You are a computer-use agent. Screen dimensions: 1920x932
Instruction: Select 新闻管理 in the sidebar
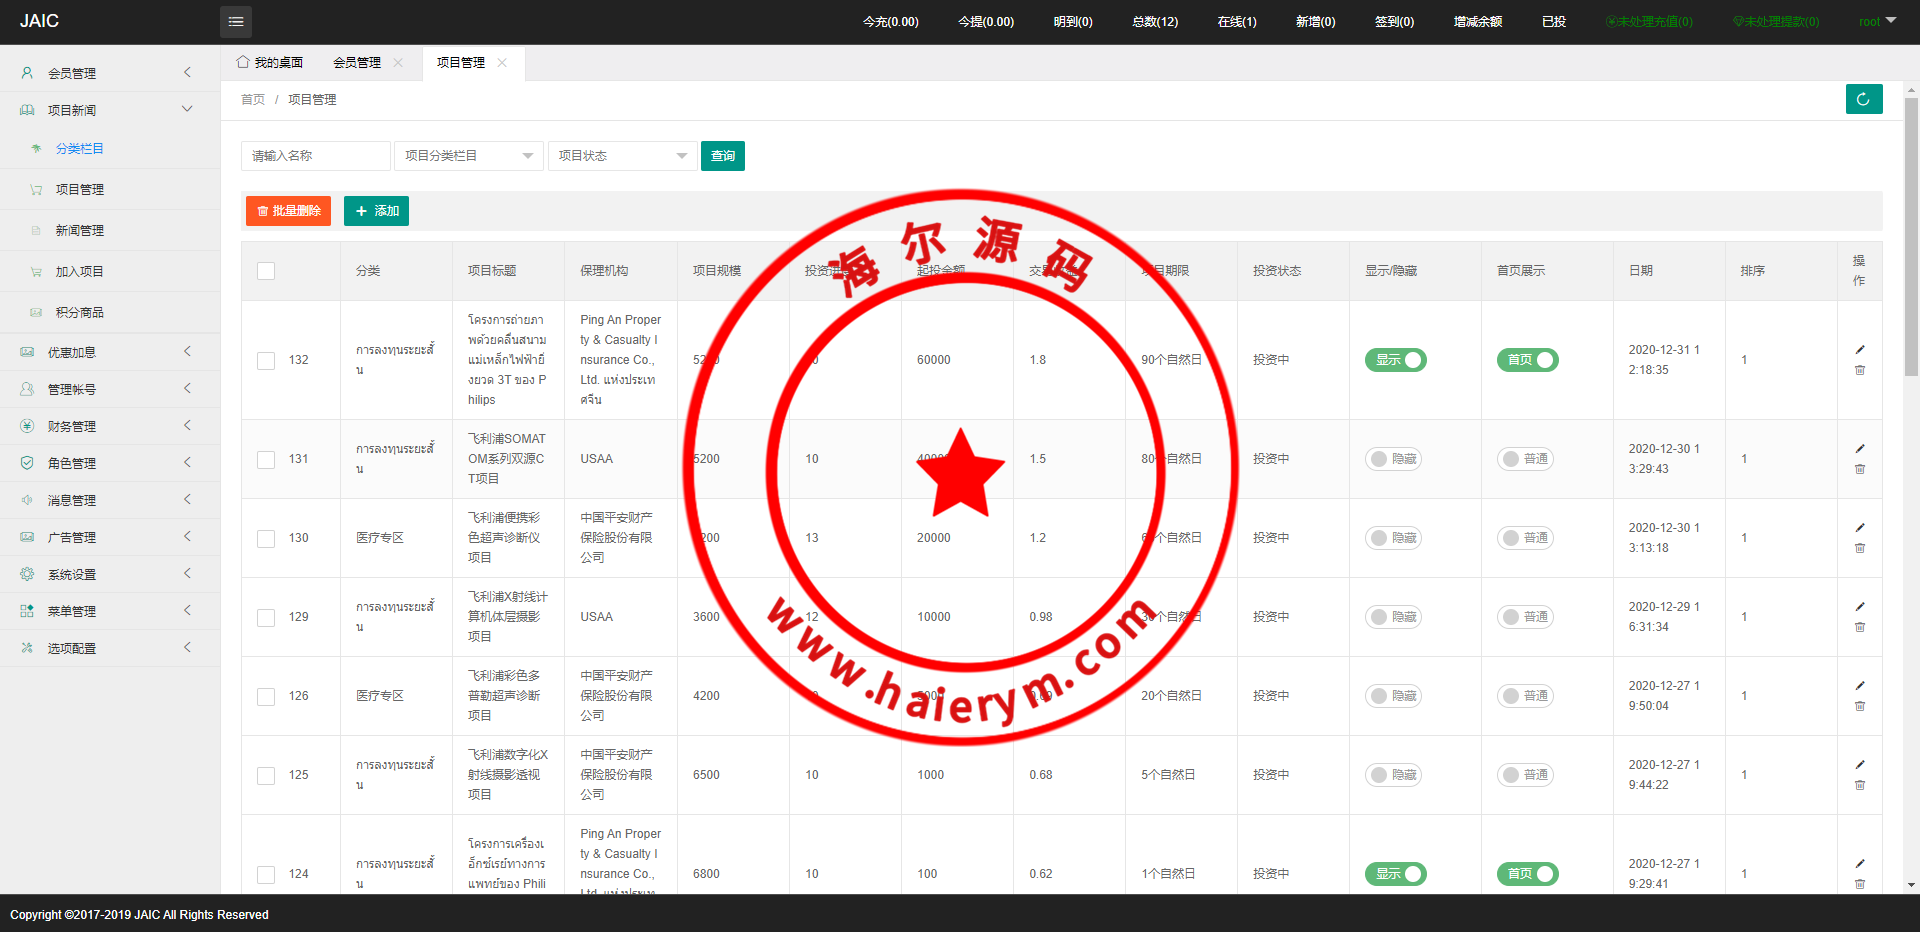tap(80, 231)
